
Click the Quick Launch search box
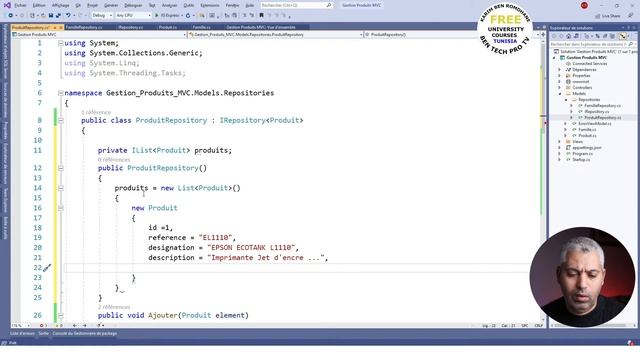point(296,5)
